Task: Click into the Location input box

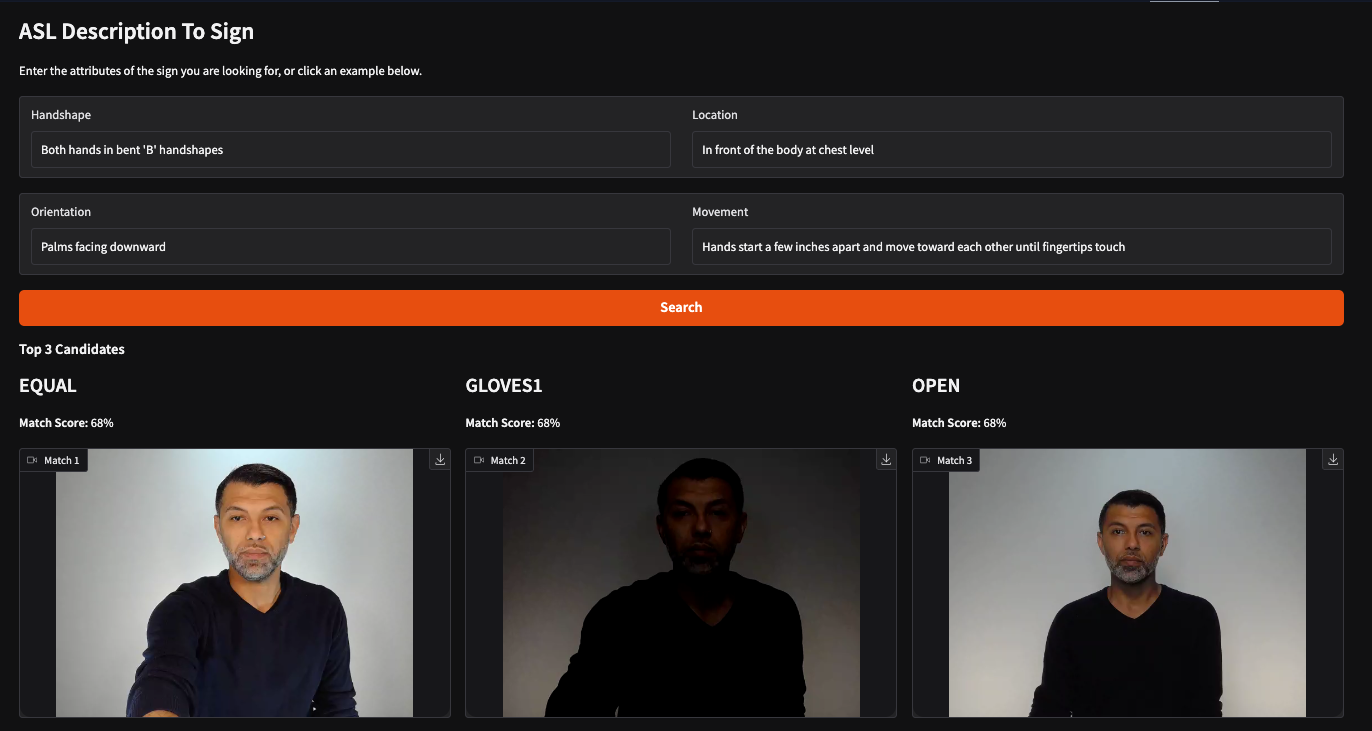Action: point(1011,150)
